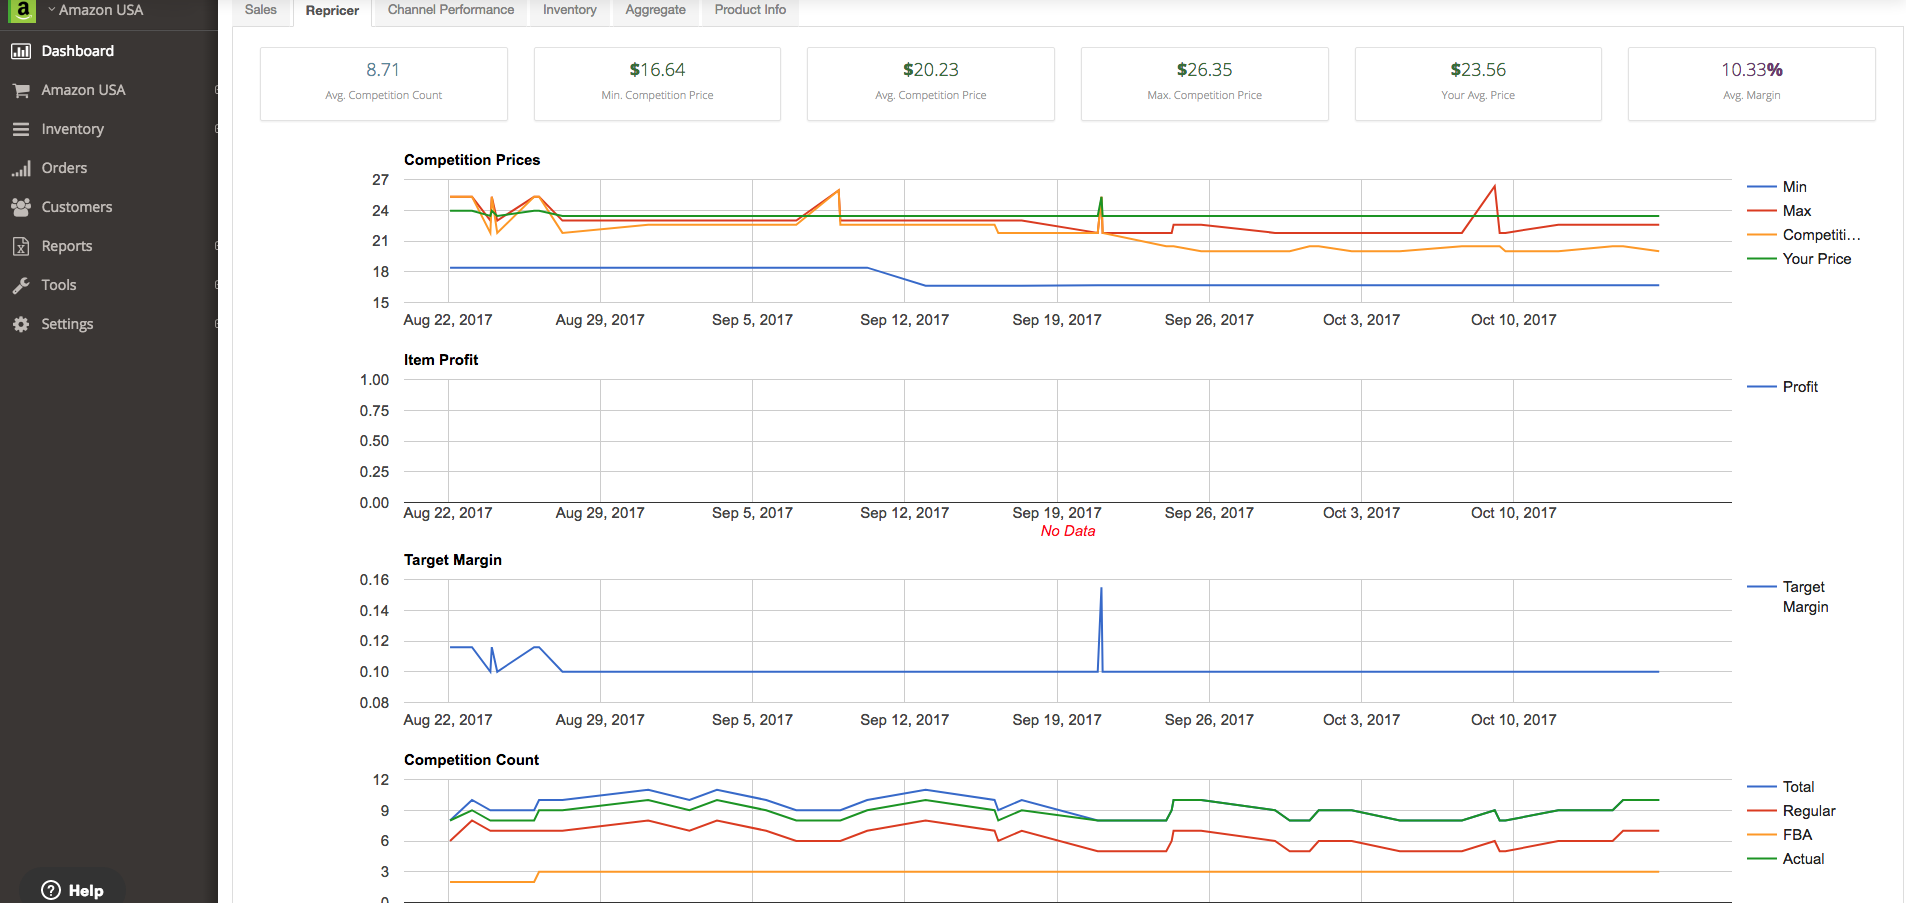Image resolution: width=1906 pixels, height=903 pixels.
Task: Click the Max. Competition Price card
Action: [1205, 84]
